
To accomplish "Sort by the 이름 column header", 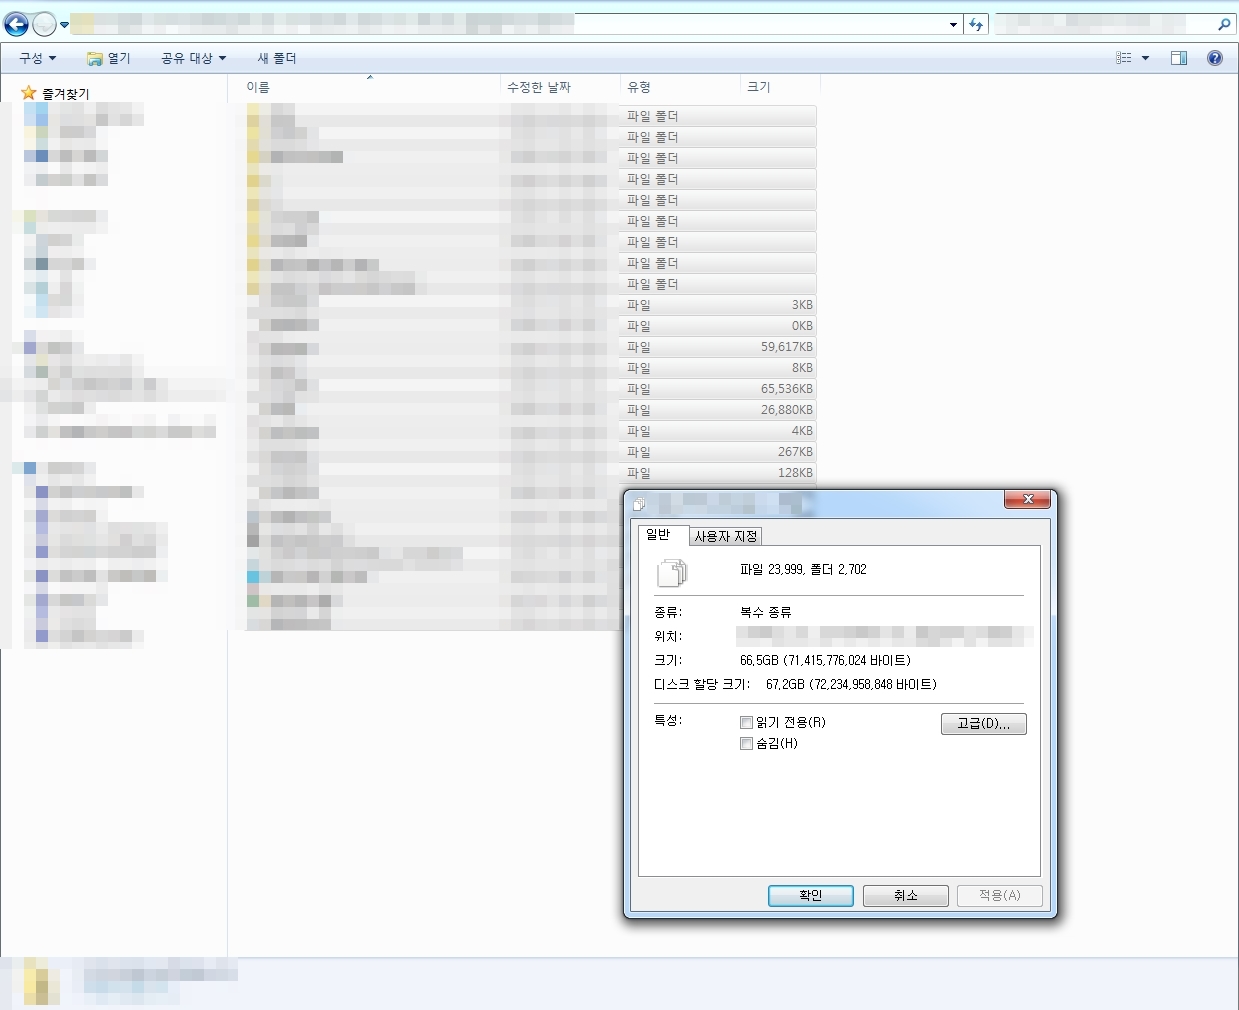I will click(370, 87).
